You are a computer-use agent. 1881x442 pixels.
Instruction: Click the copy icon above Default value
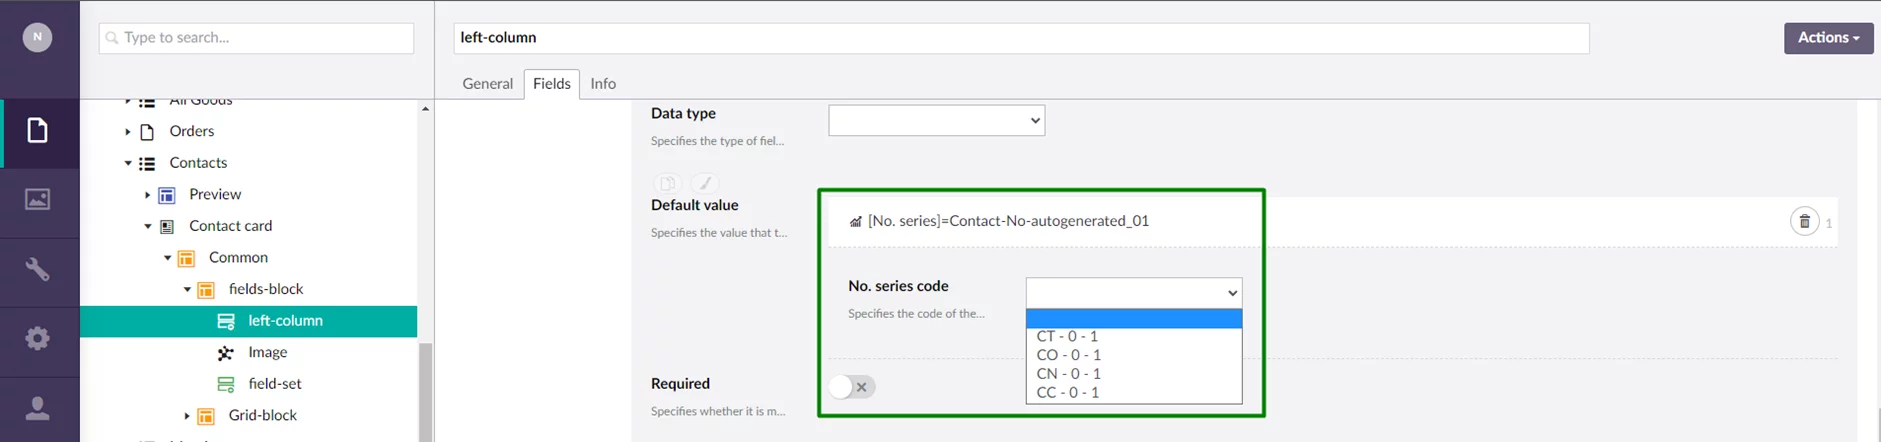coord(667,183)
